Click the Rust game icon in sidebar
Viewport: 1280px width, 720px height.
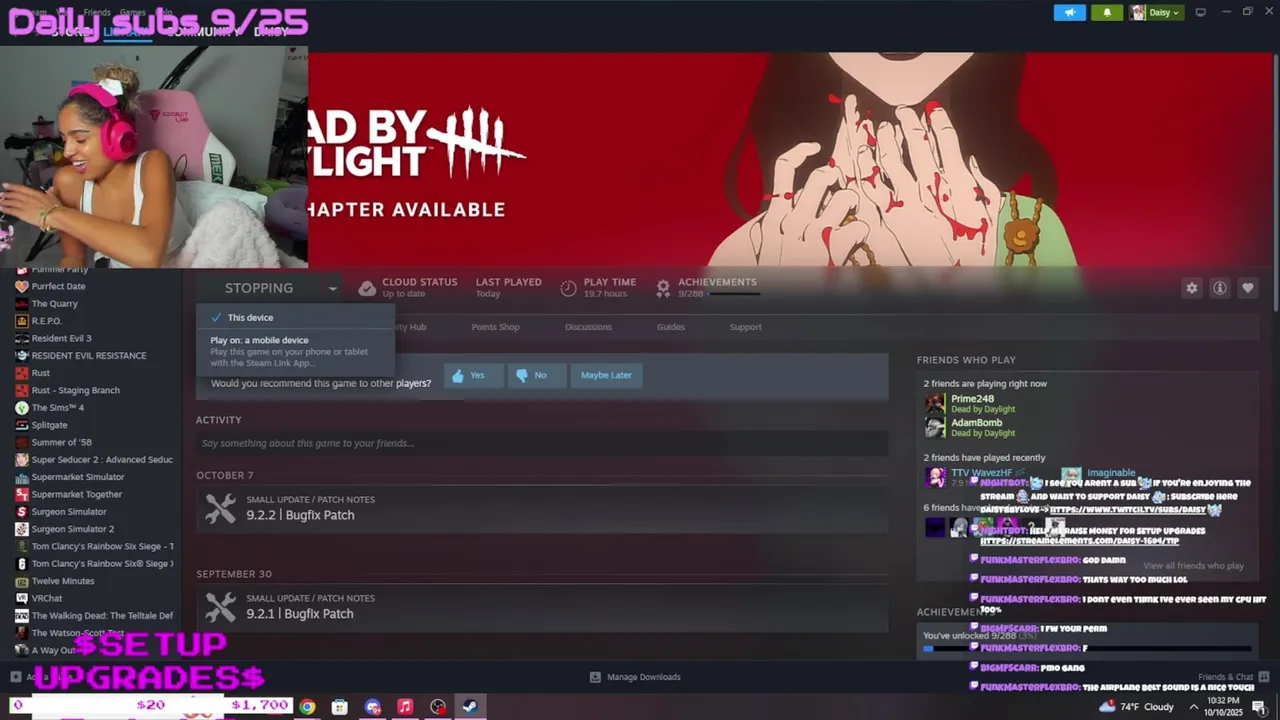21,373
